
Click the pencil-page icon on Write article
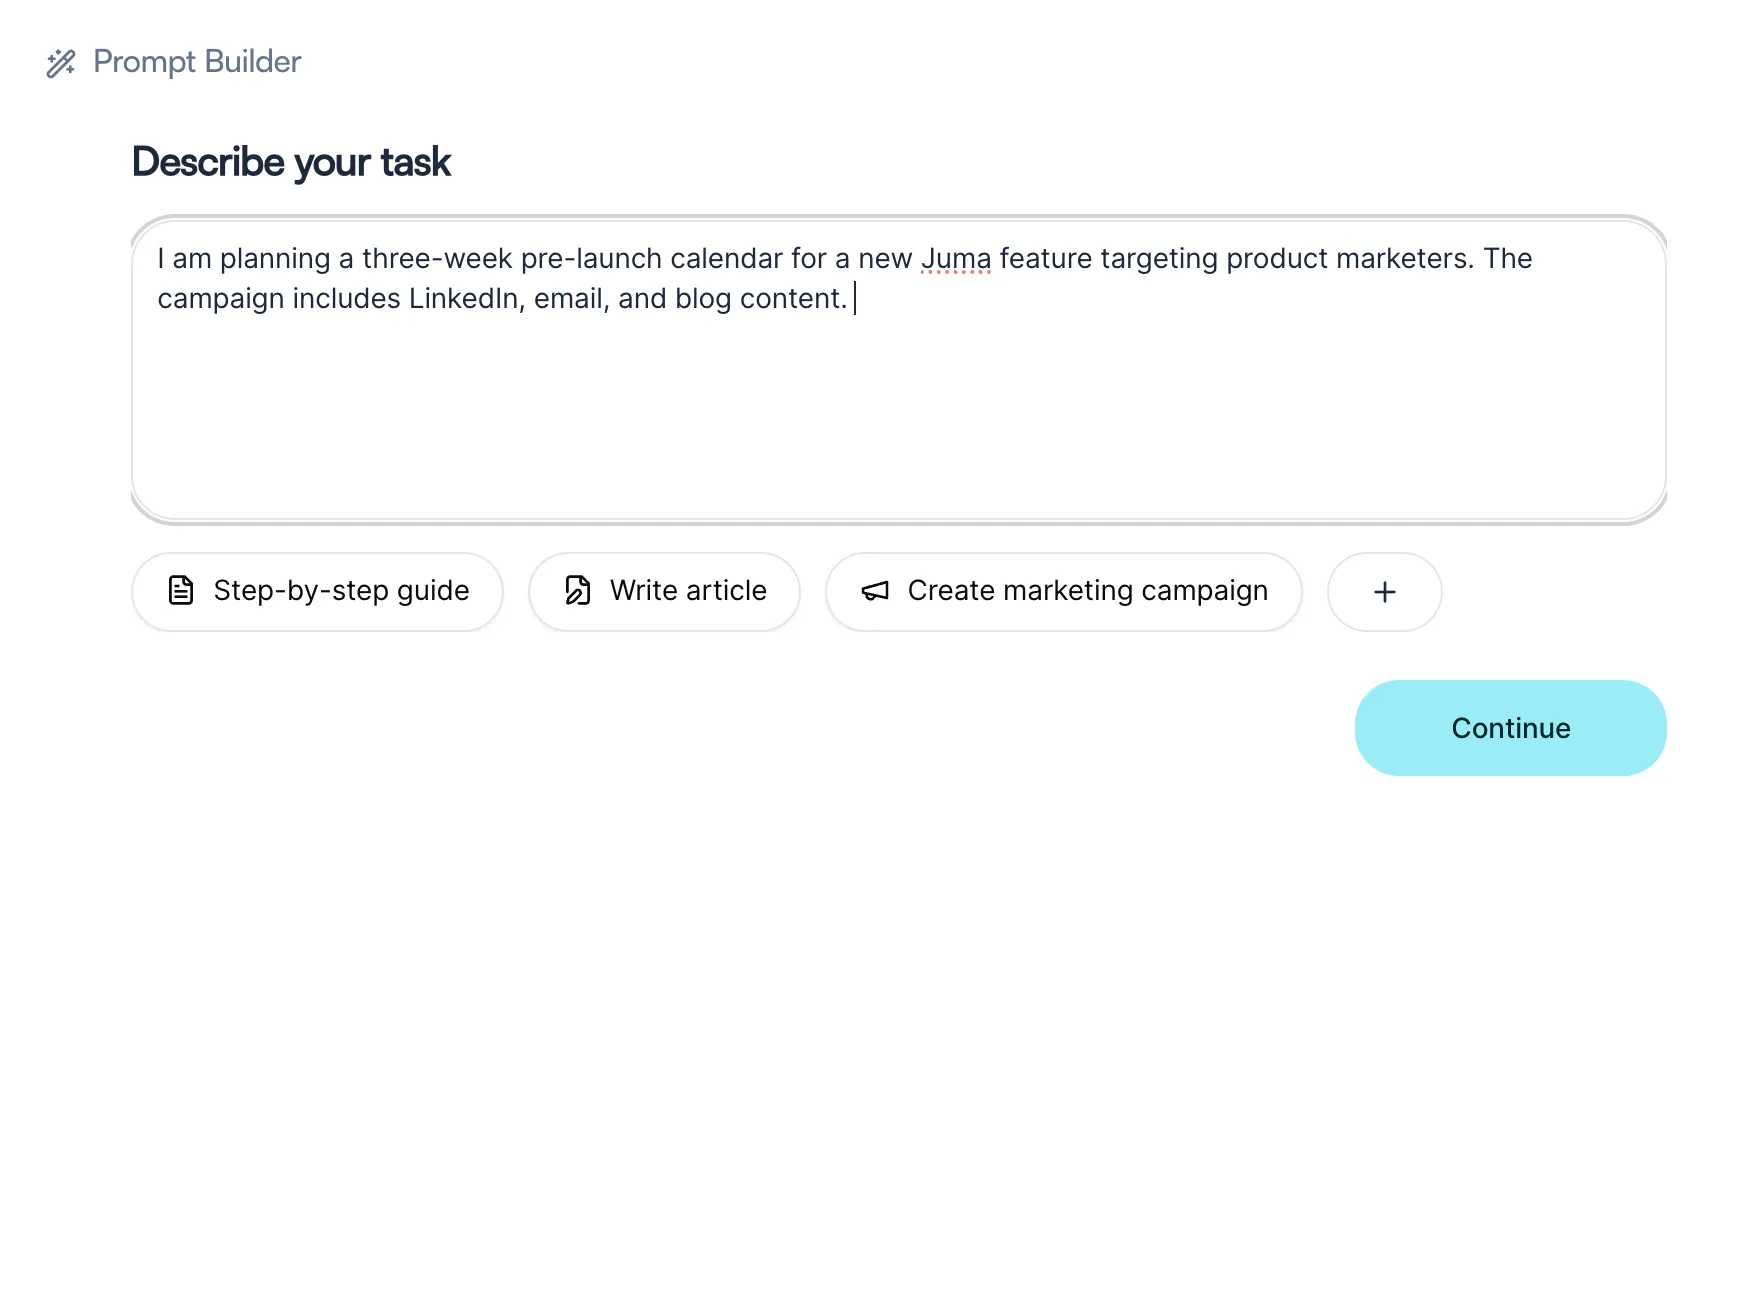point(578,590)
